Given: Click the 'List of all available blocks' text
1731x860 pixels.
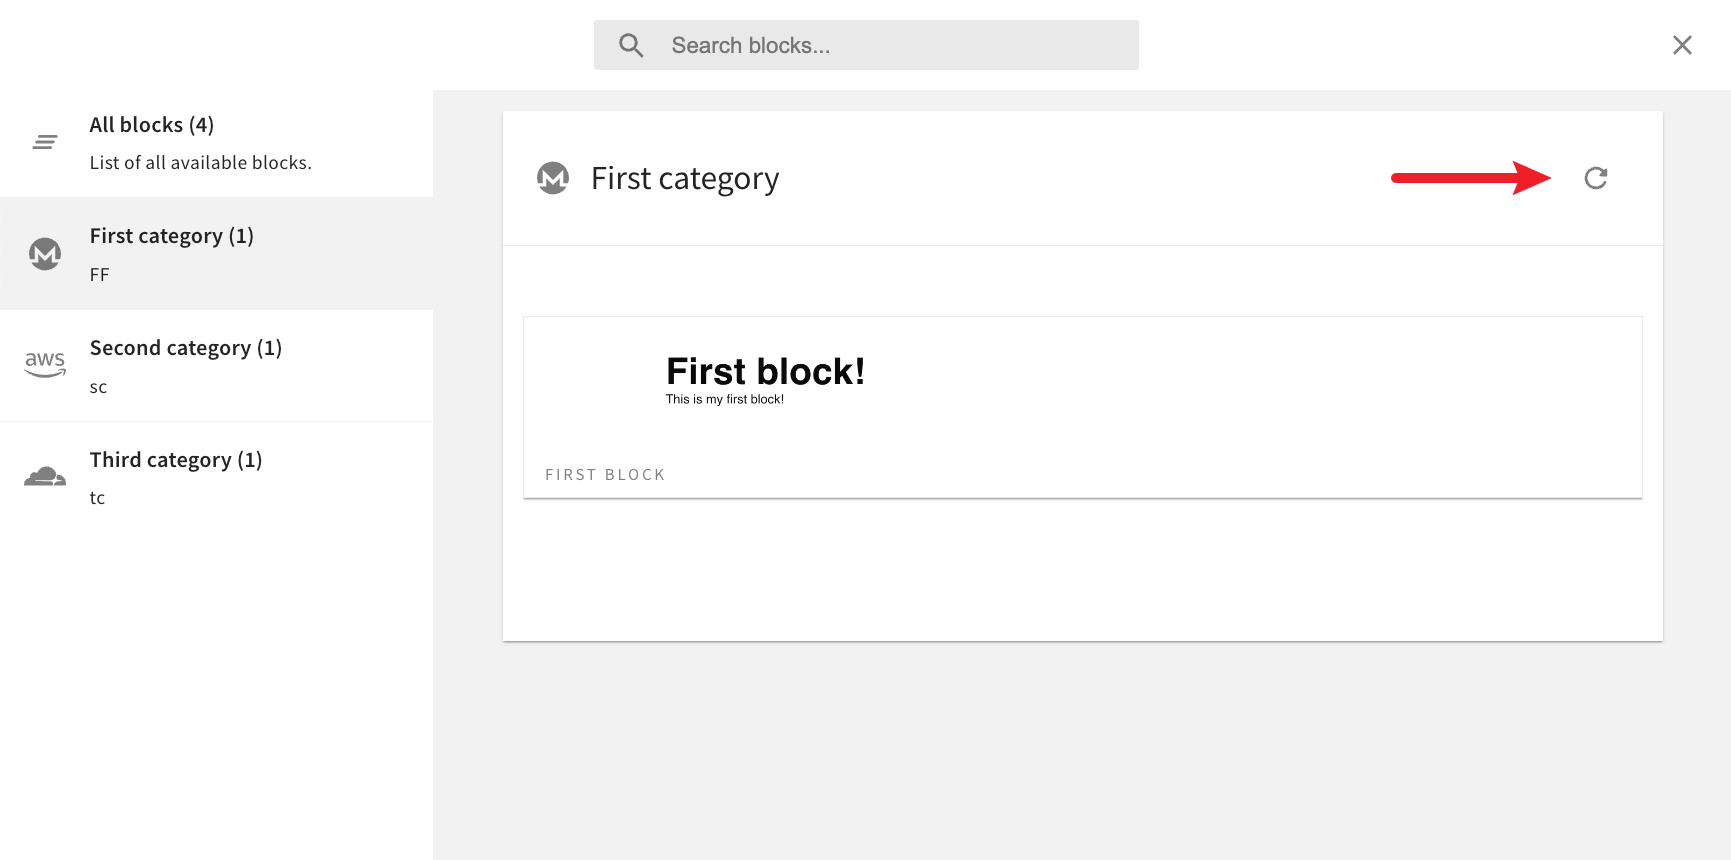Looking at the screenshot, I should (x=200, y=162).
